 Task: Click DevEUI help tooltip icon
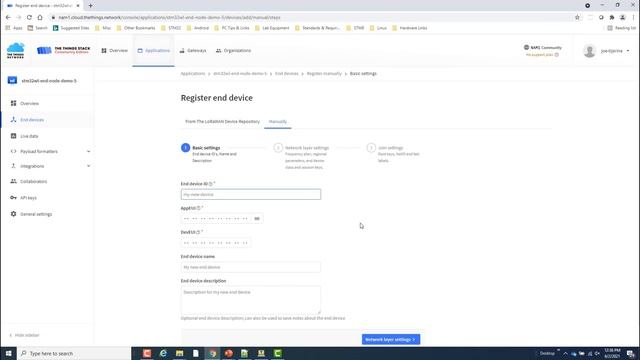click(x=198, y=232)
